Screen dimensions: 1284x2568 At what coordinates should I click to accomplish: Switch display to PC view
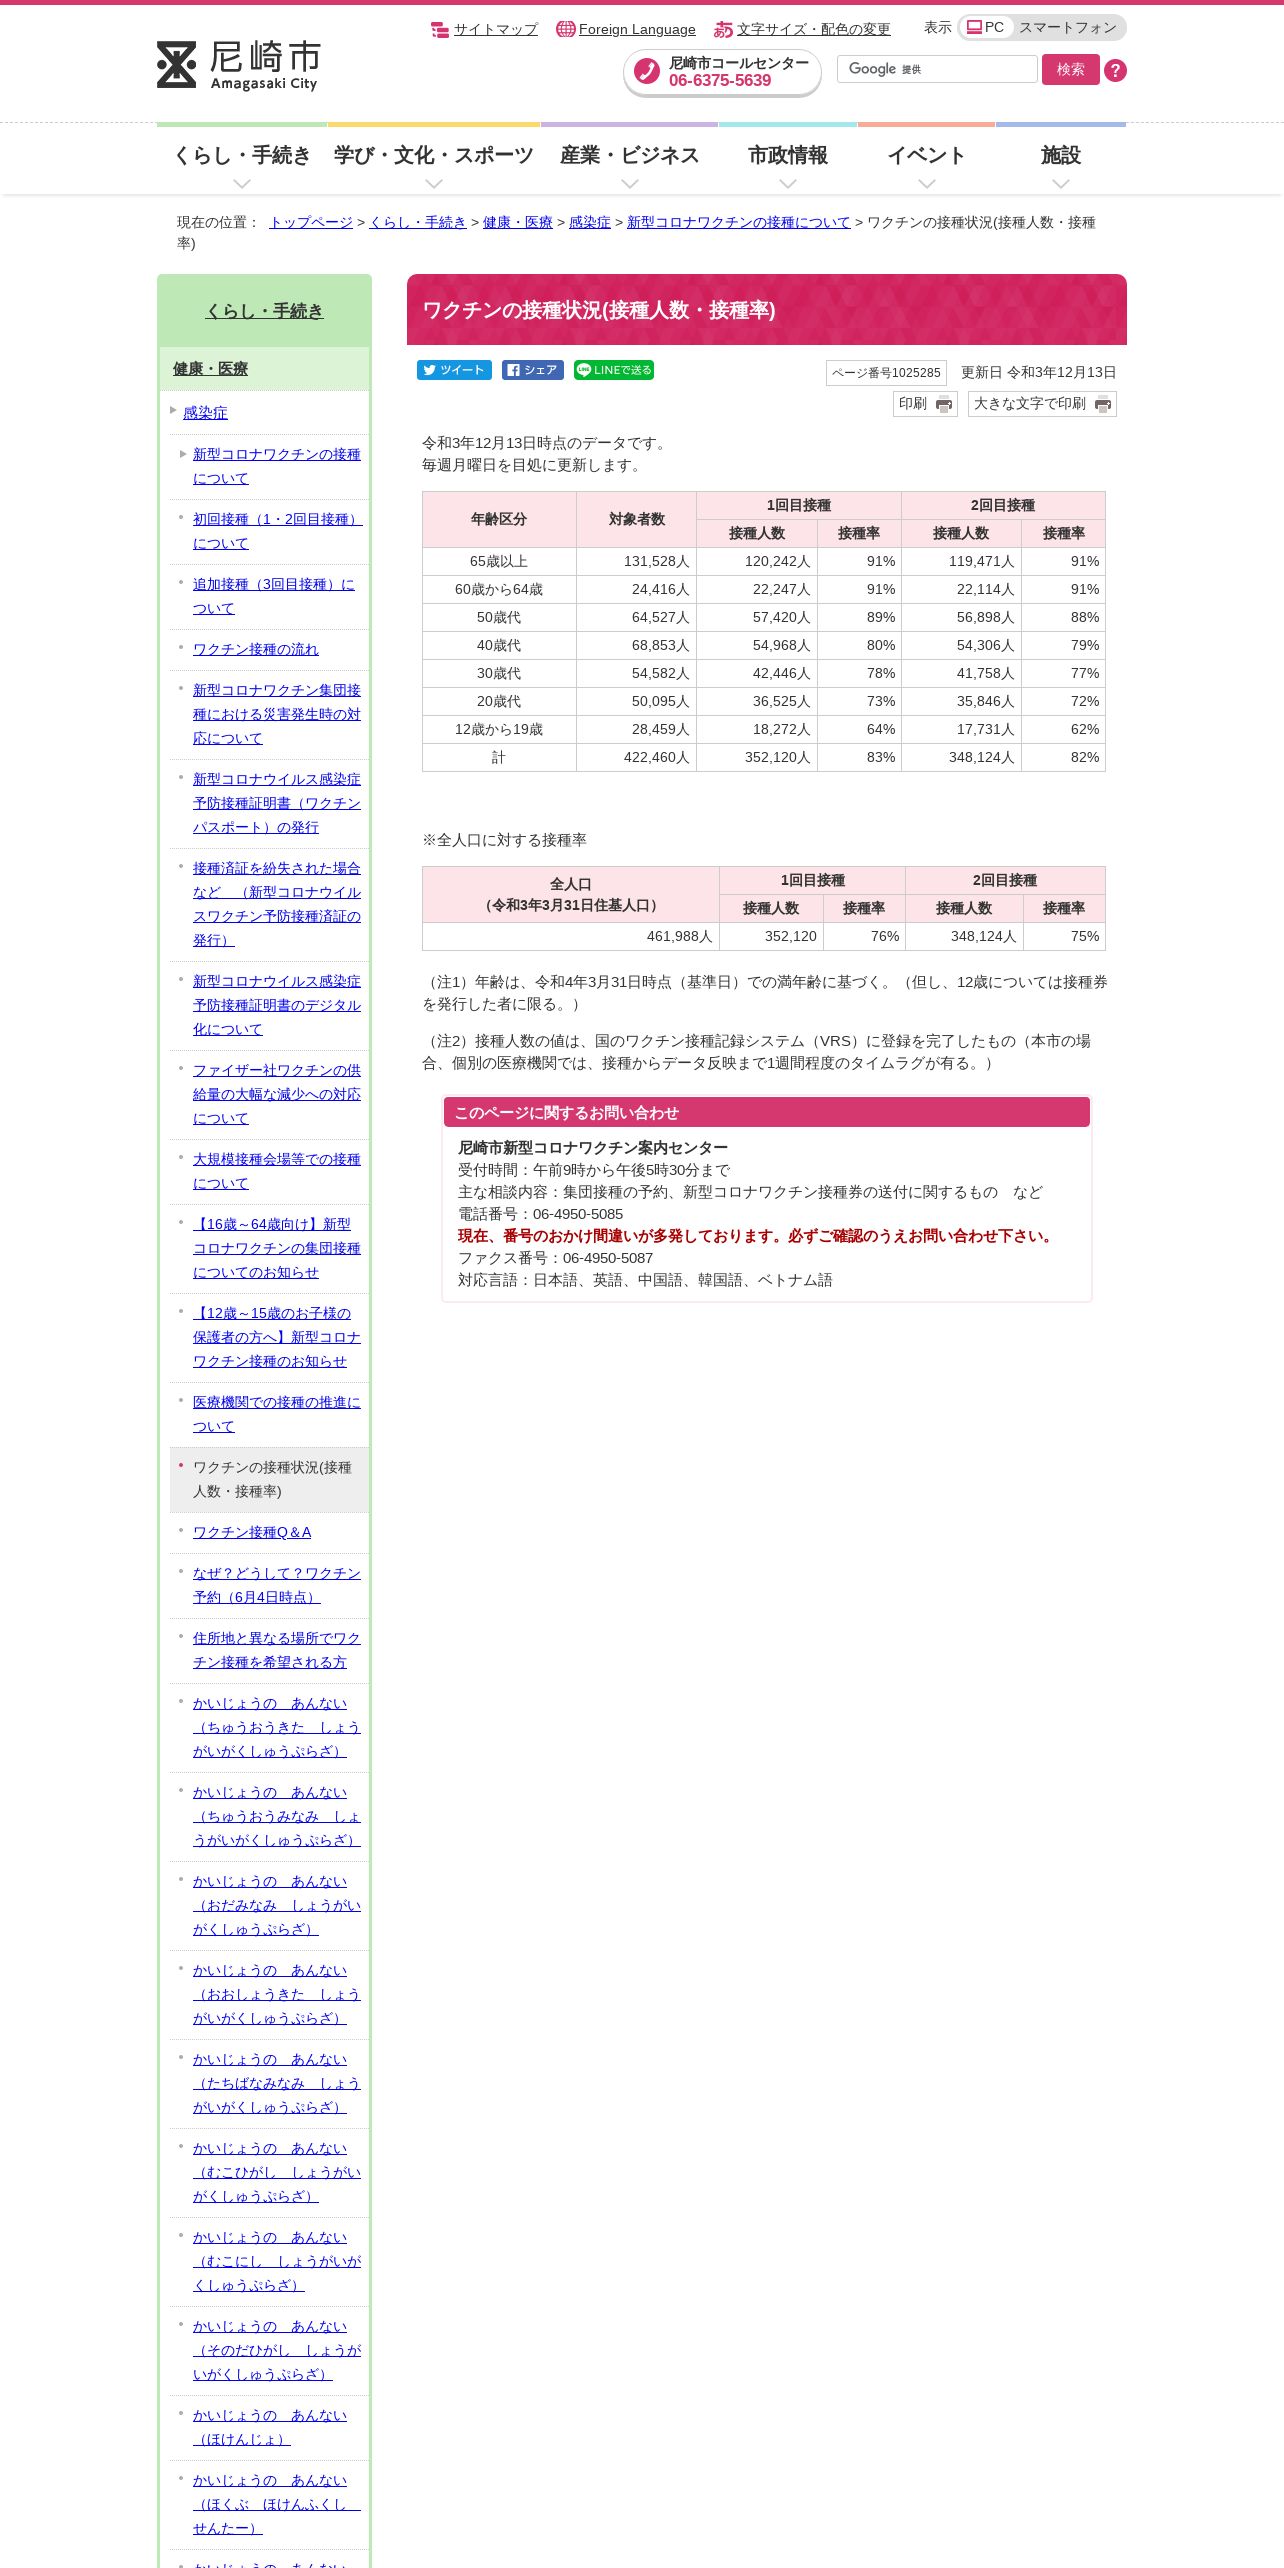986,27
